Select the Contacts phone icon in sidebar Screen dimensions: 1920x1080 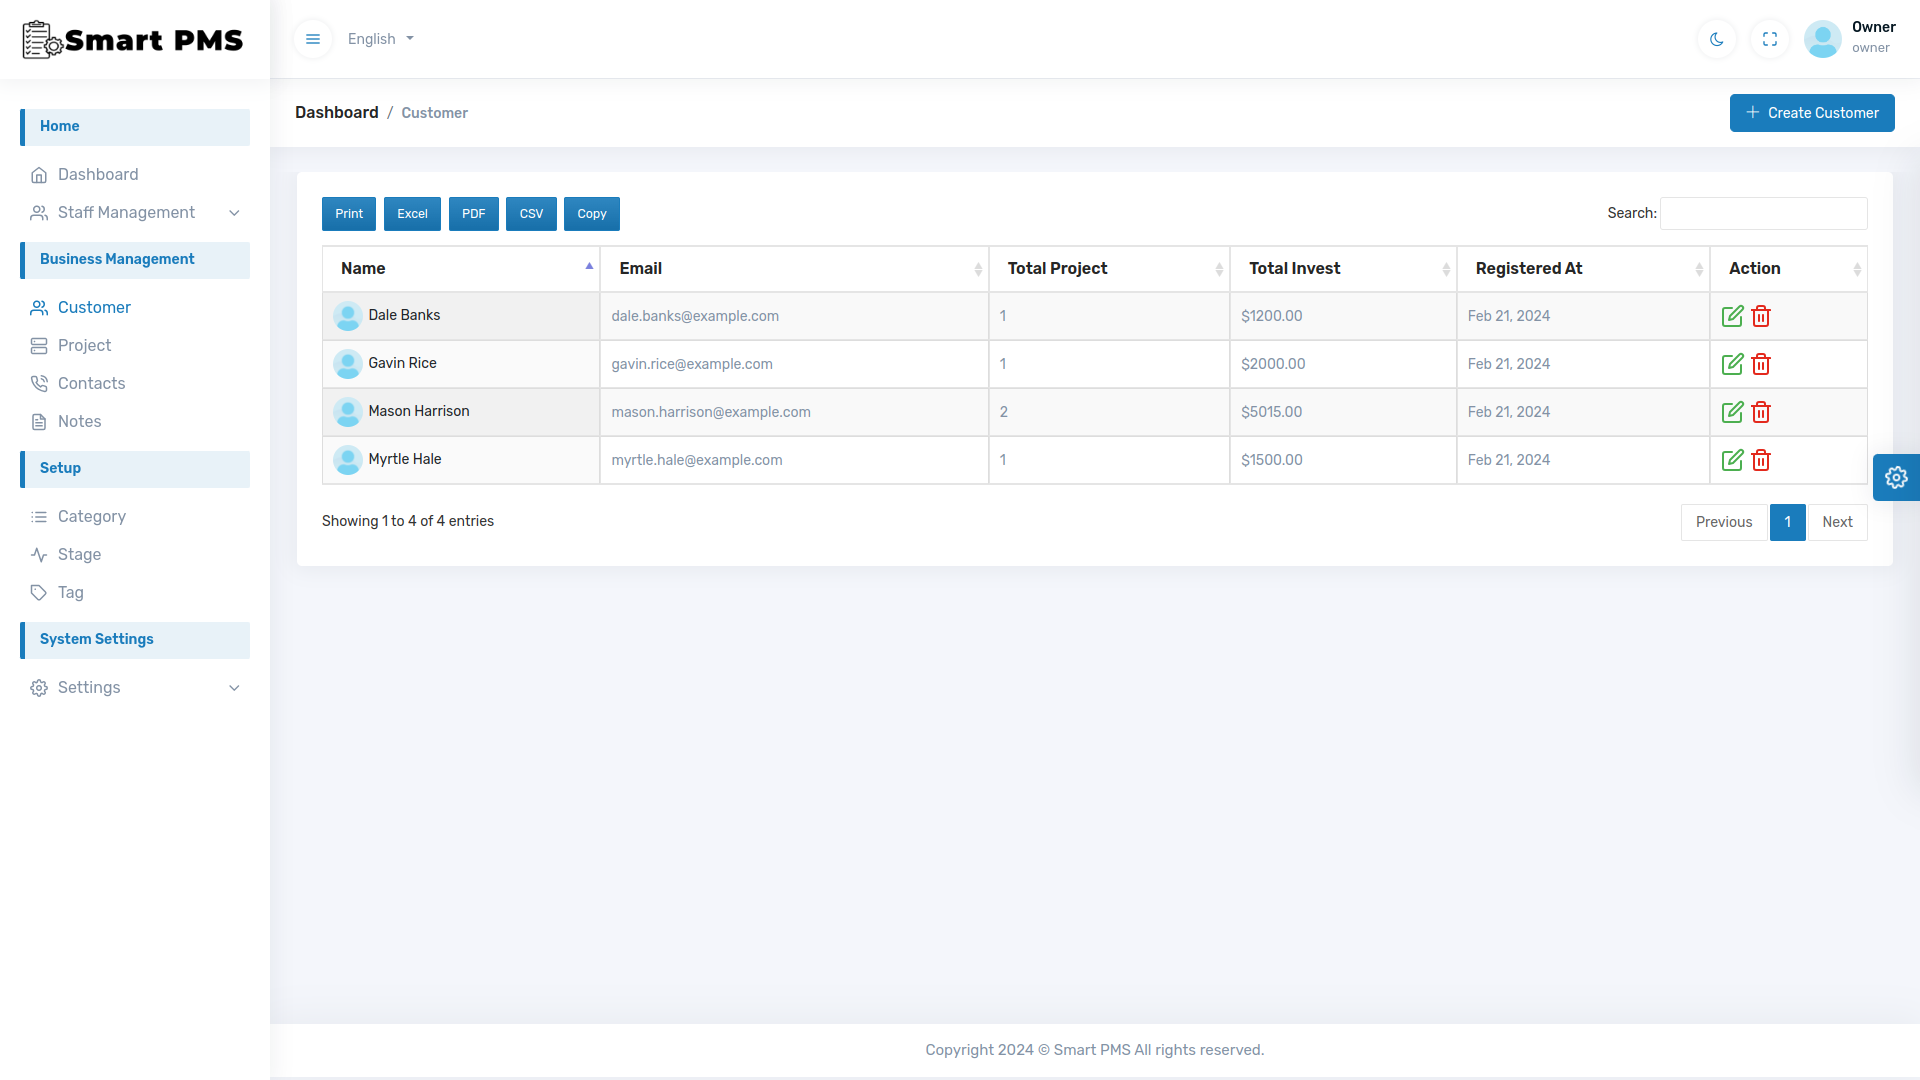click(x=39, y=383)
